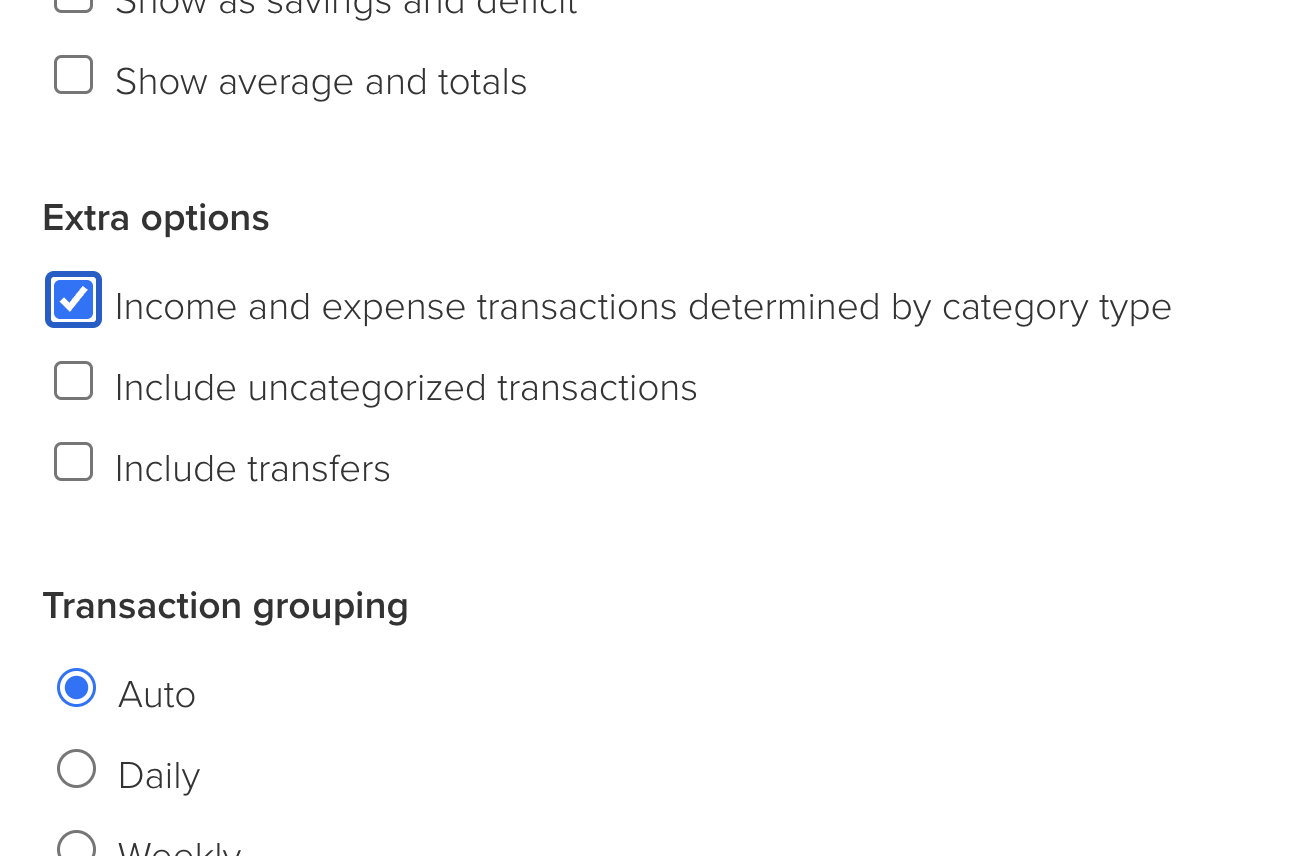The height and width of the screenshot is (856, 1308).
Task: Click the "Show average and totals" label text
Action: [x=320, y=82]
